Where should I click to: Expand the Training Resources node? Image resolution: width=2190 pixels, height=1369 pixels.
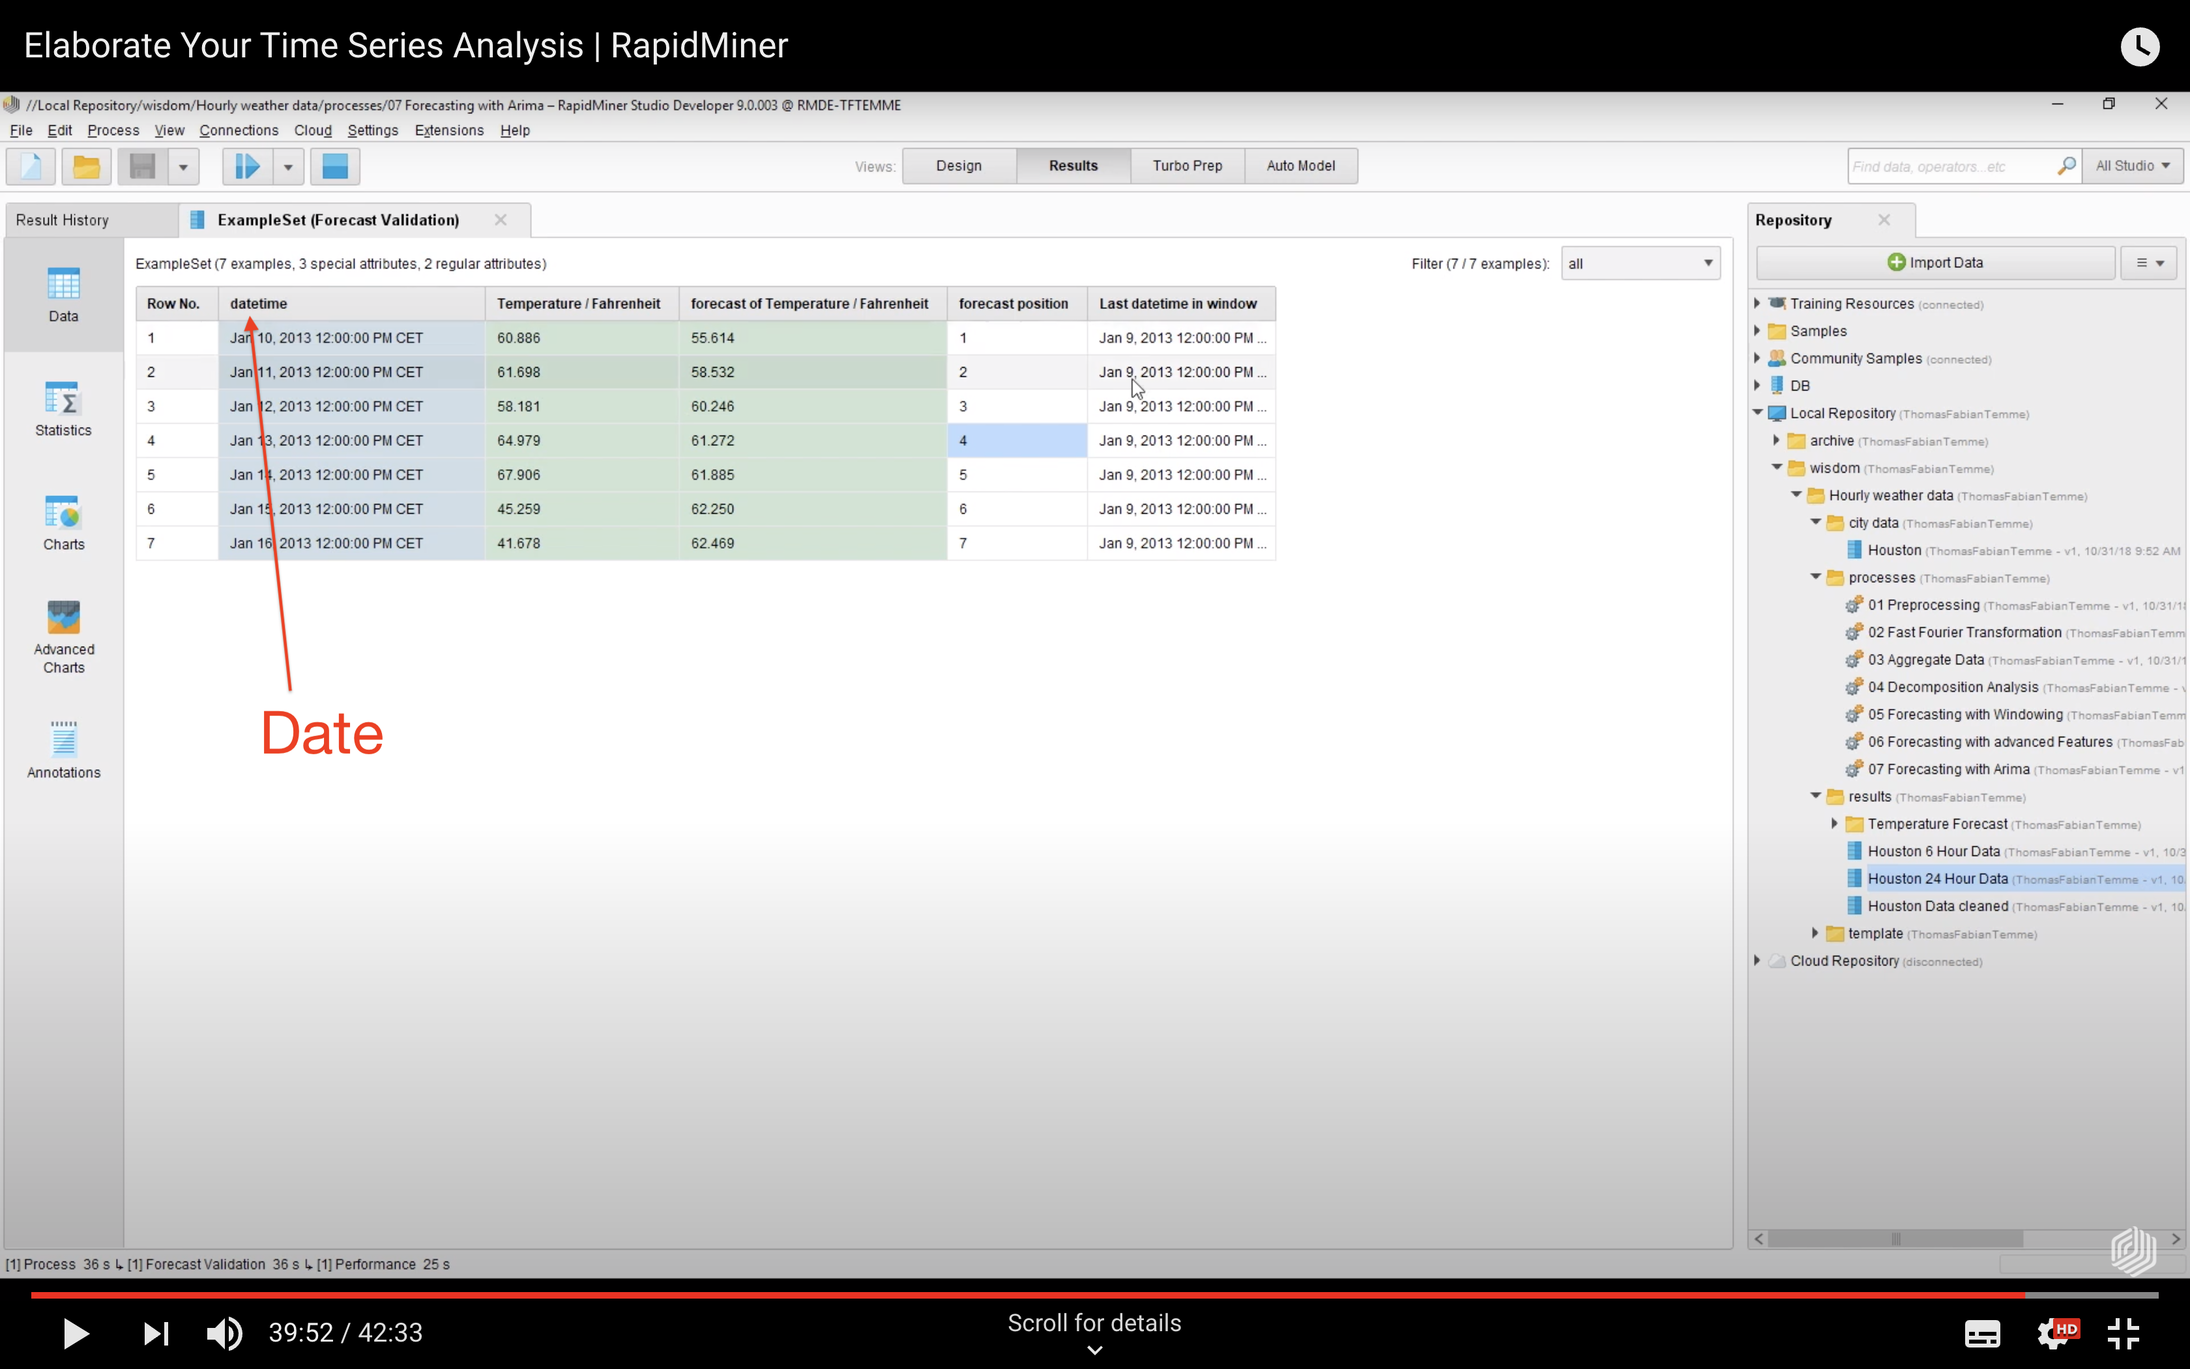point(1758,303)
